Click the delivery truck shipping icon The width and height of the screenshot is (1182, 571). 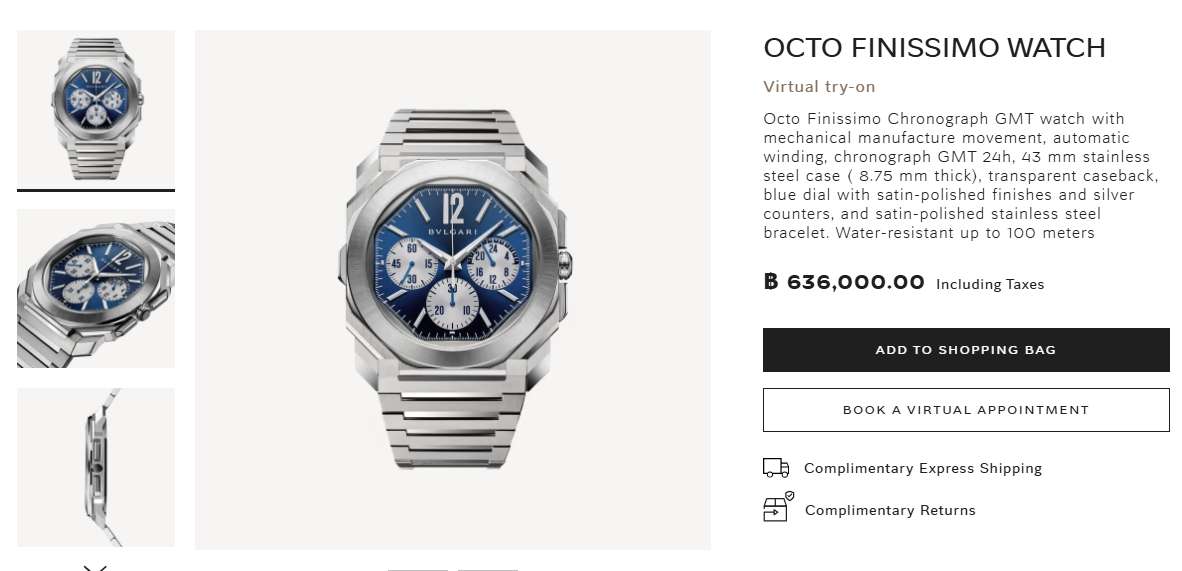pyautogui.click(x=776, y=468)
